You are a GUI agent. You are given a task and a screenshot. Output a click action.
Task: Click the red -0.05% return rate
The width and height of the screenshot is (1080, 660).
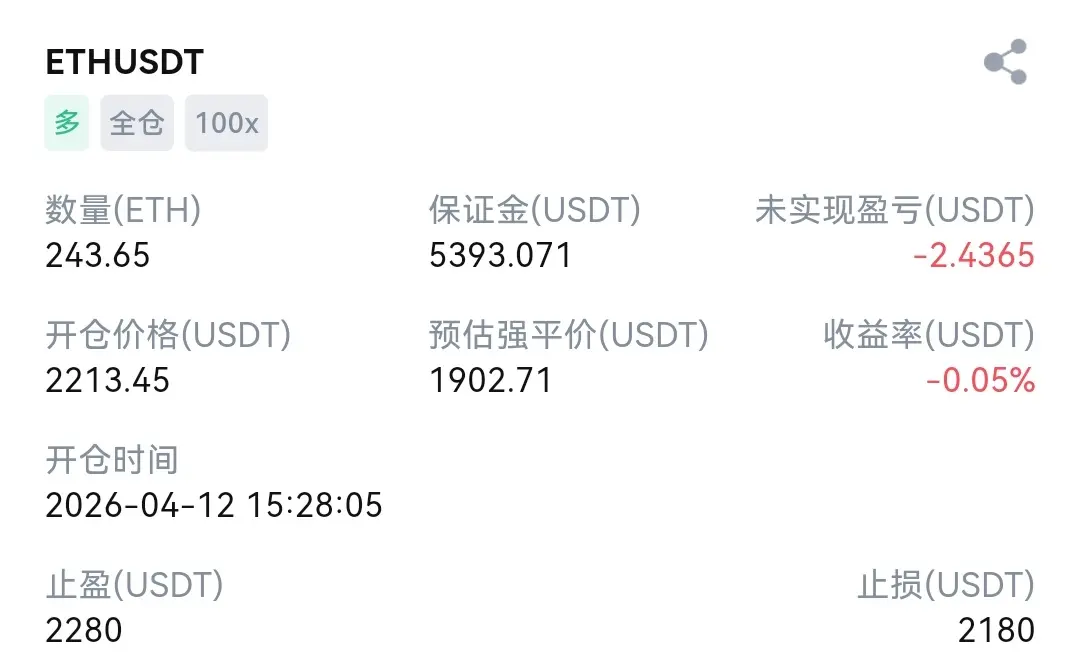(980, 381)
